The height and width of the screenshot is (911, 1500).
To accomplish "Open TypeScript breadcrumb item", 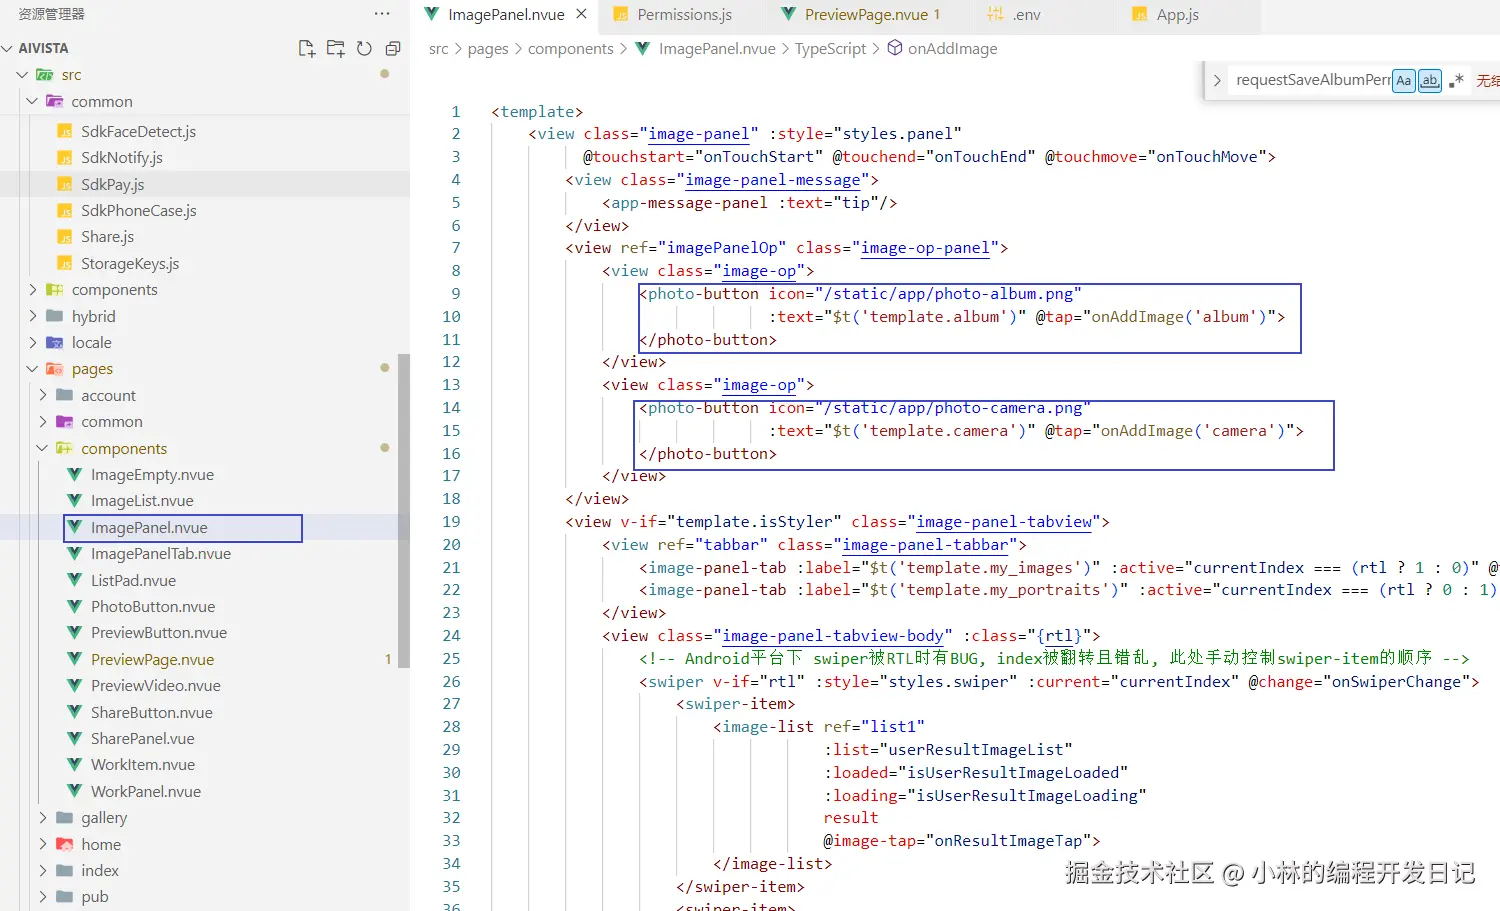I will pyautogui.click(x=830, y=48).
